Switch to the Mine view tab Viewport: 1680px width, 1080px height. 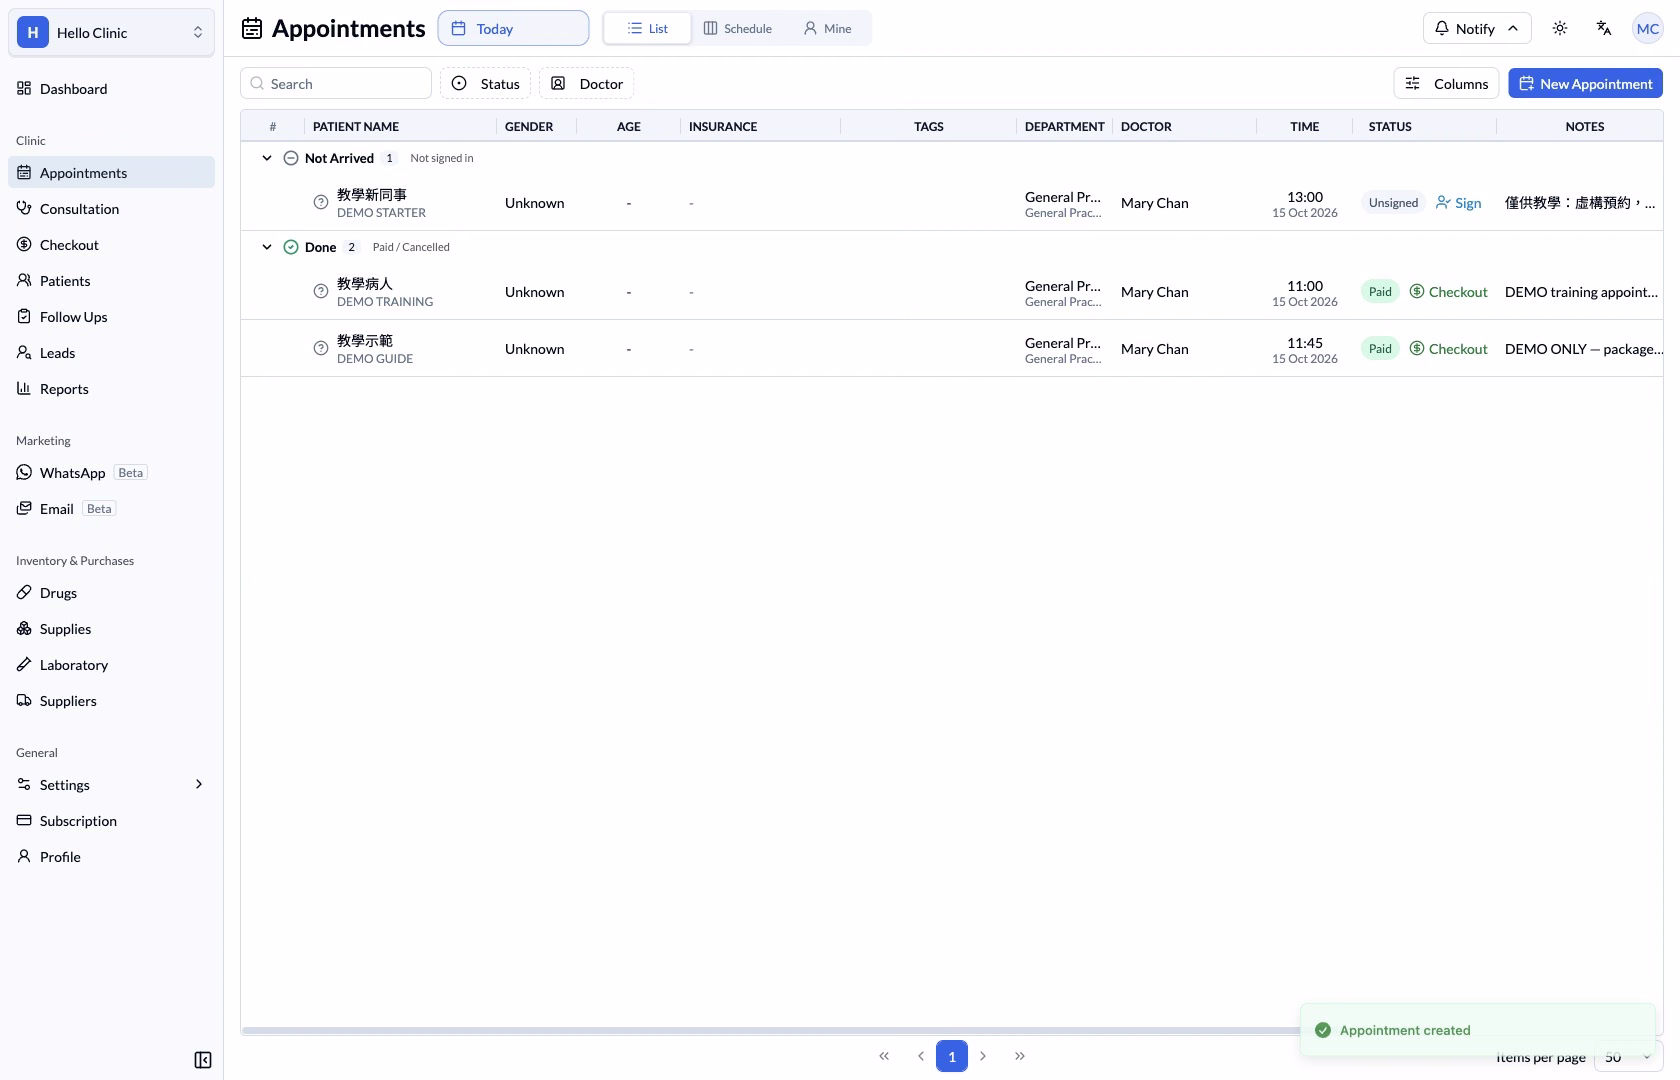coord(828,28)
